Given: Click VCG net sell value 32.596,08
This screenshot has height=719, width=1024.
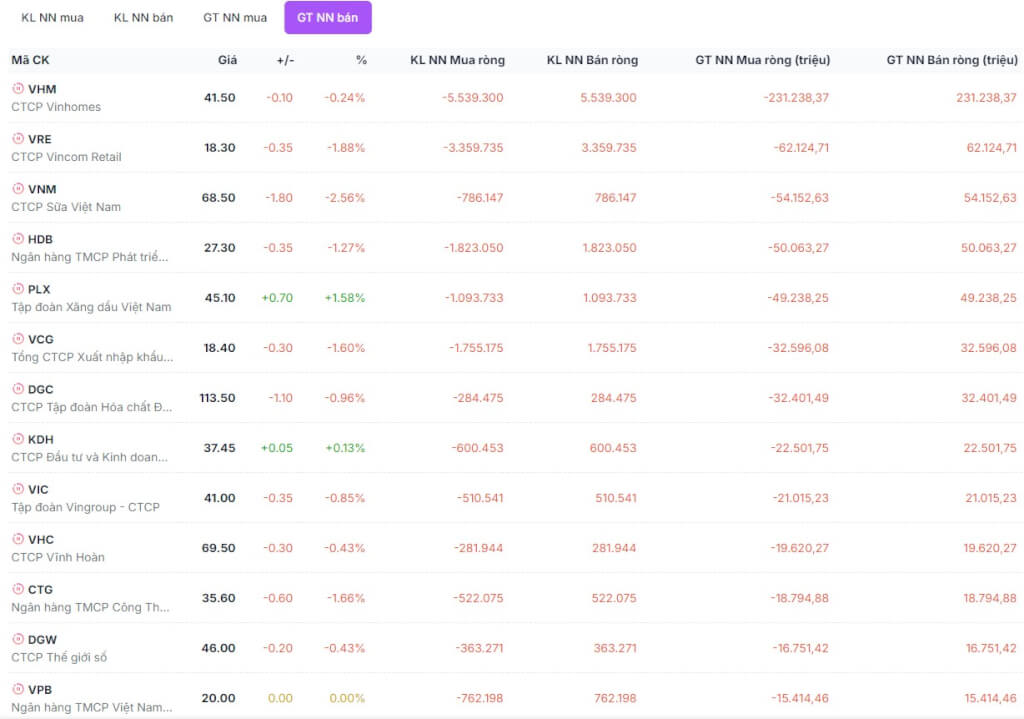Looking at the screenshot, I should click(988, 348).
